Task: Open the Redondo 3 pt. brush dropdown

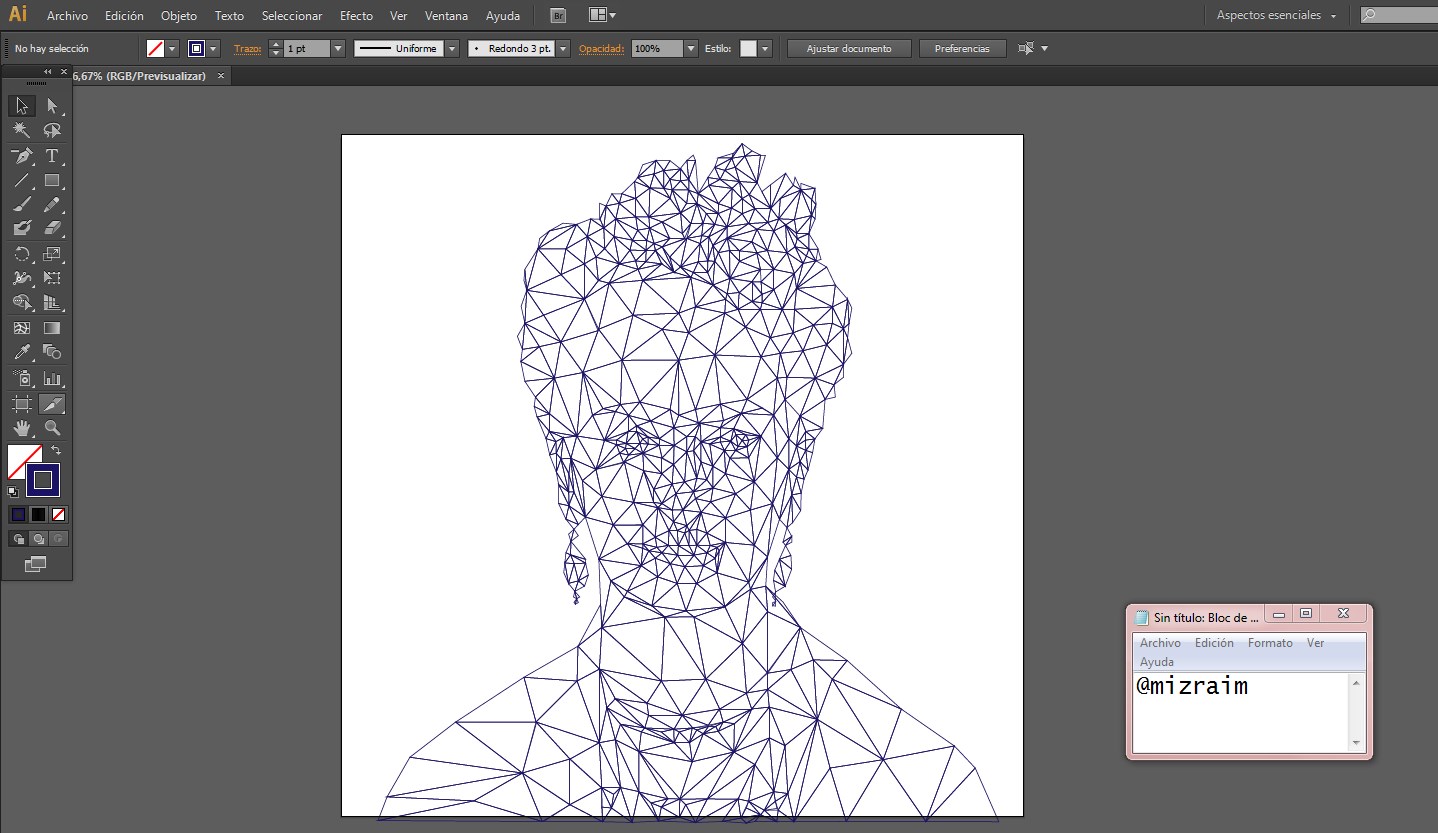Action: tap(563, 48)
